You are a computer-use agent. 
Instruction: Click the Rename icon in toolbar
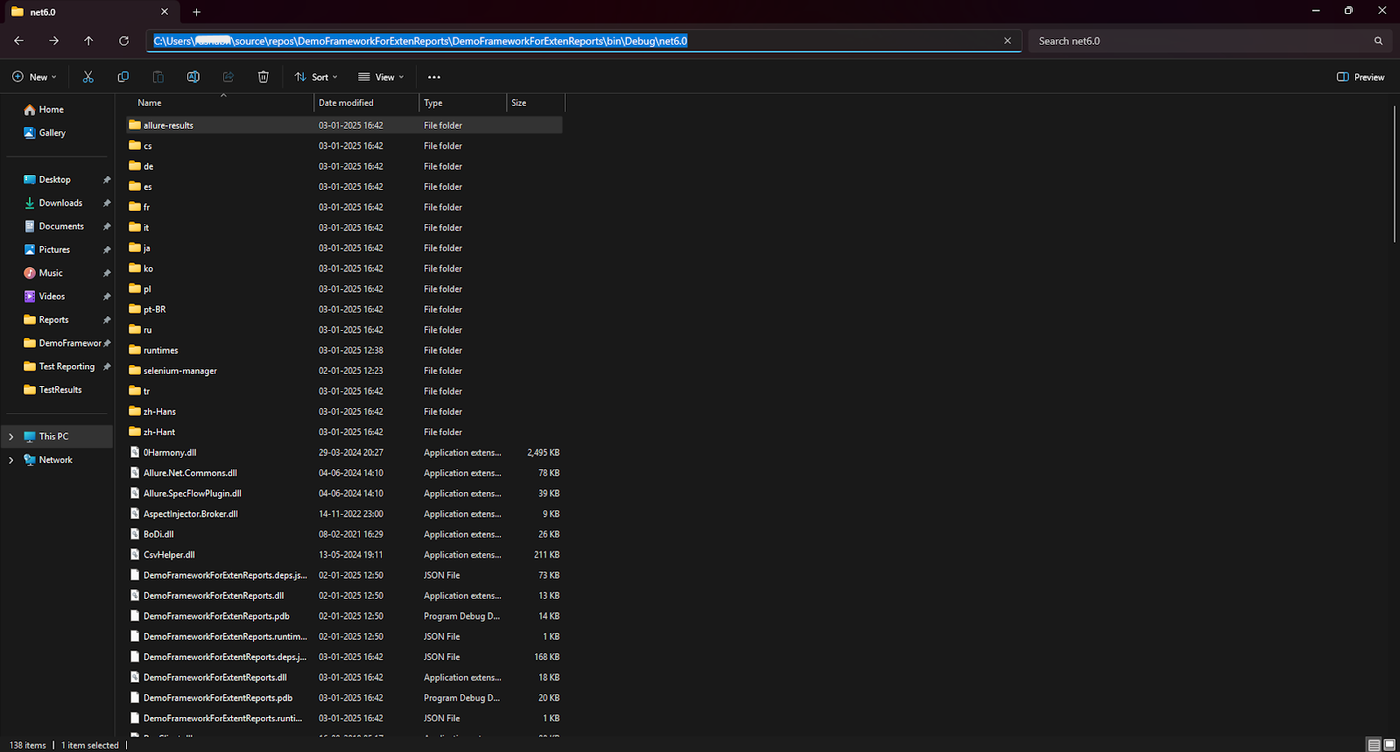[193, 77]
